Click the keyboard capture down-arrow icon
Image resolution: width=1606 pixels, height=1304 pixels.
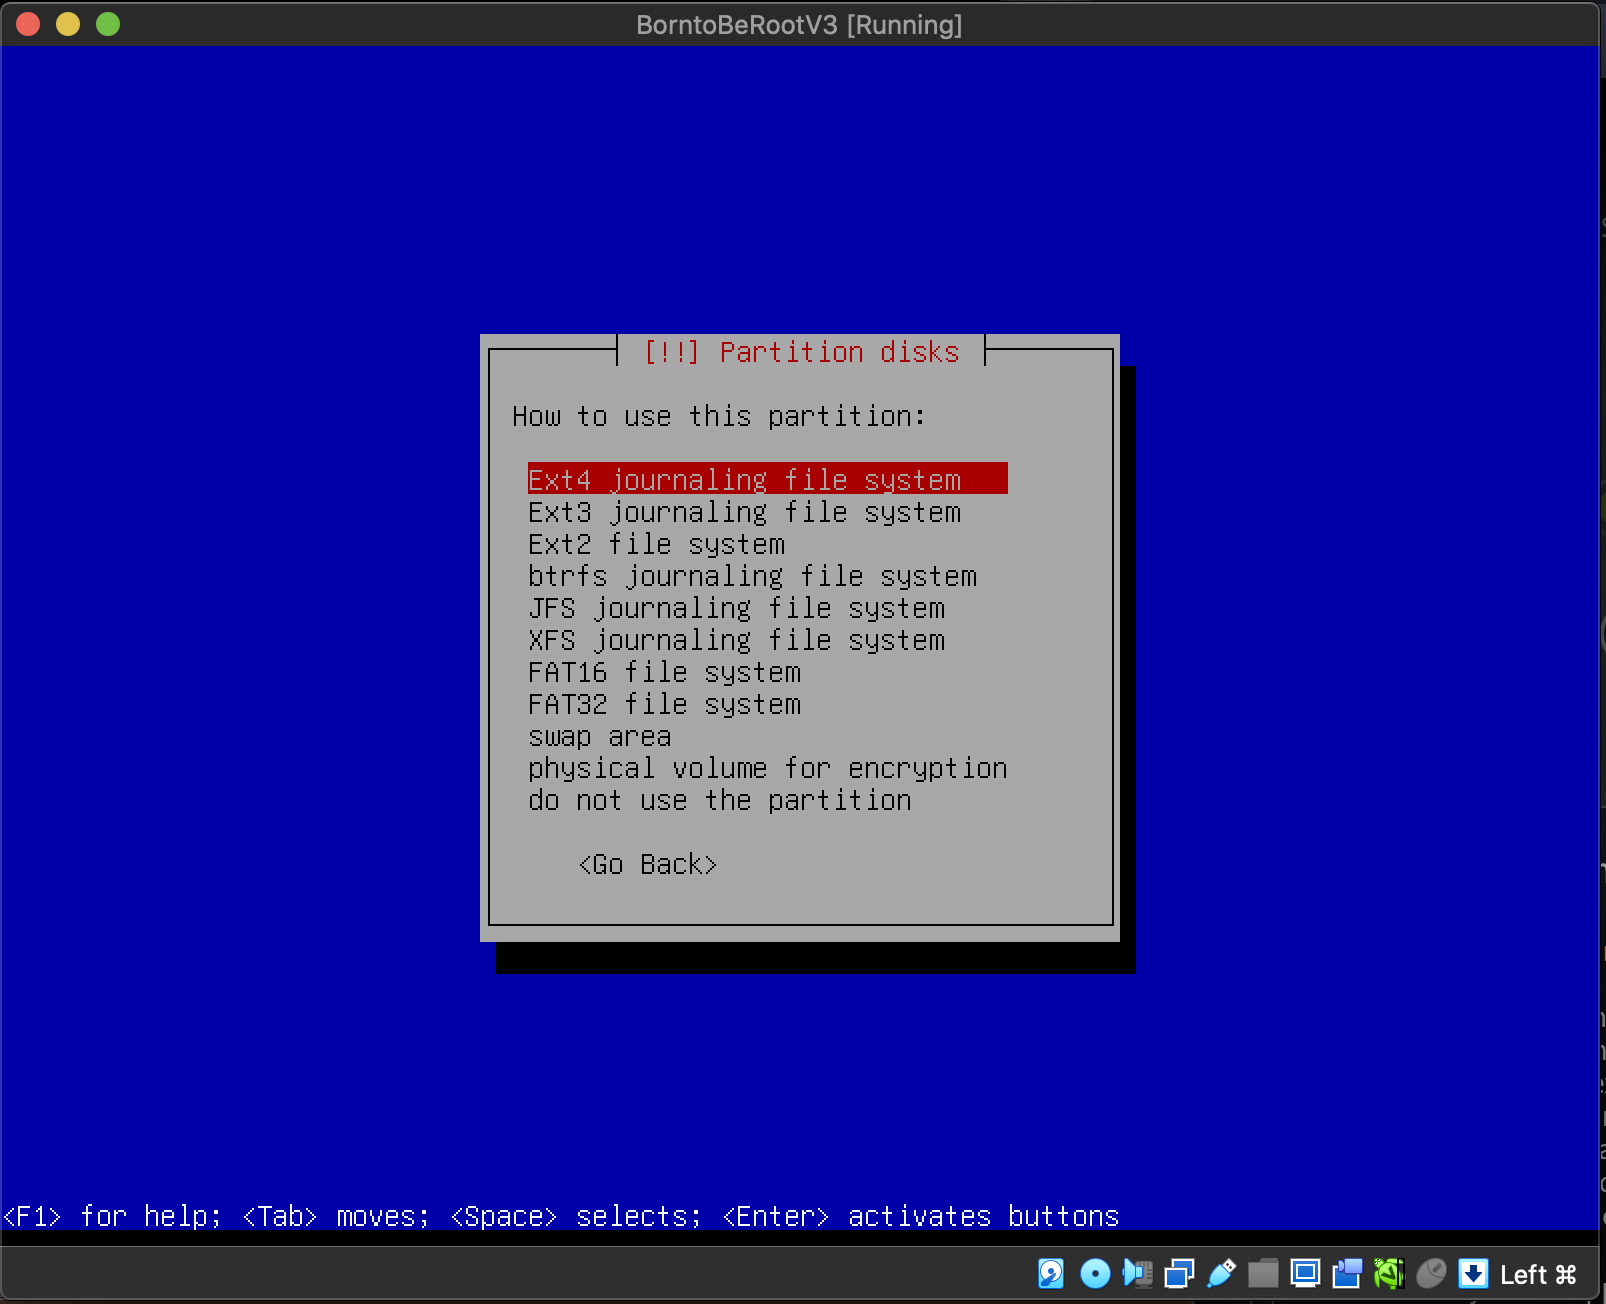click(x=1473, y=1273)
